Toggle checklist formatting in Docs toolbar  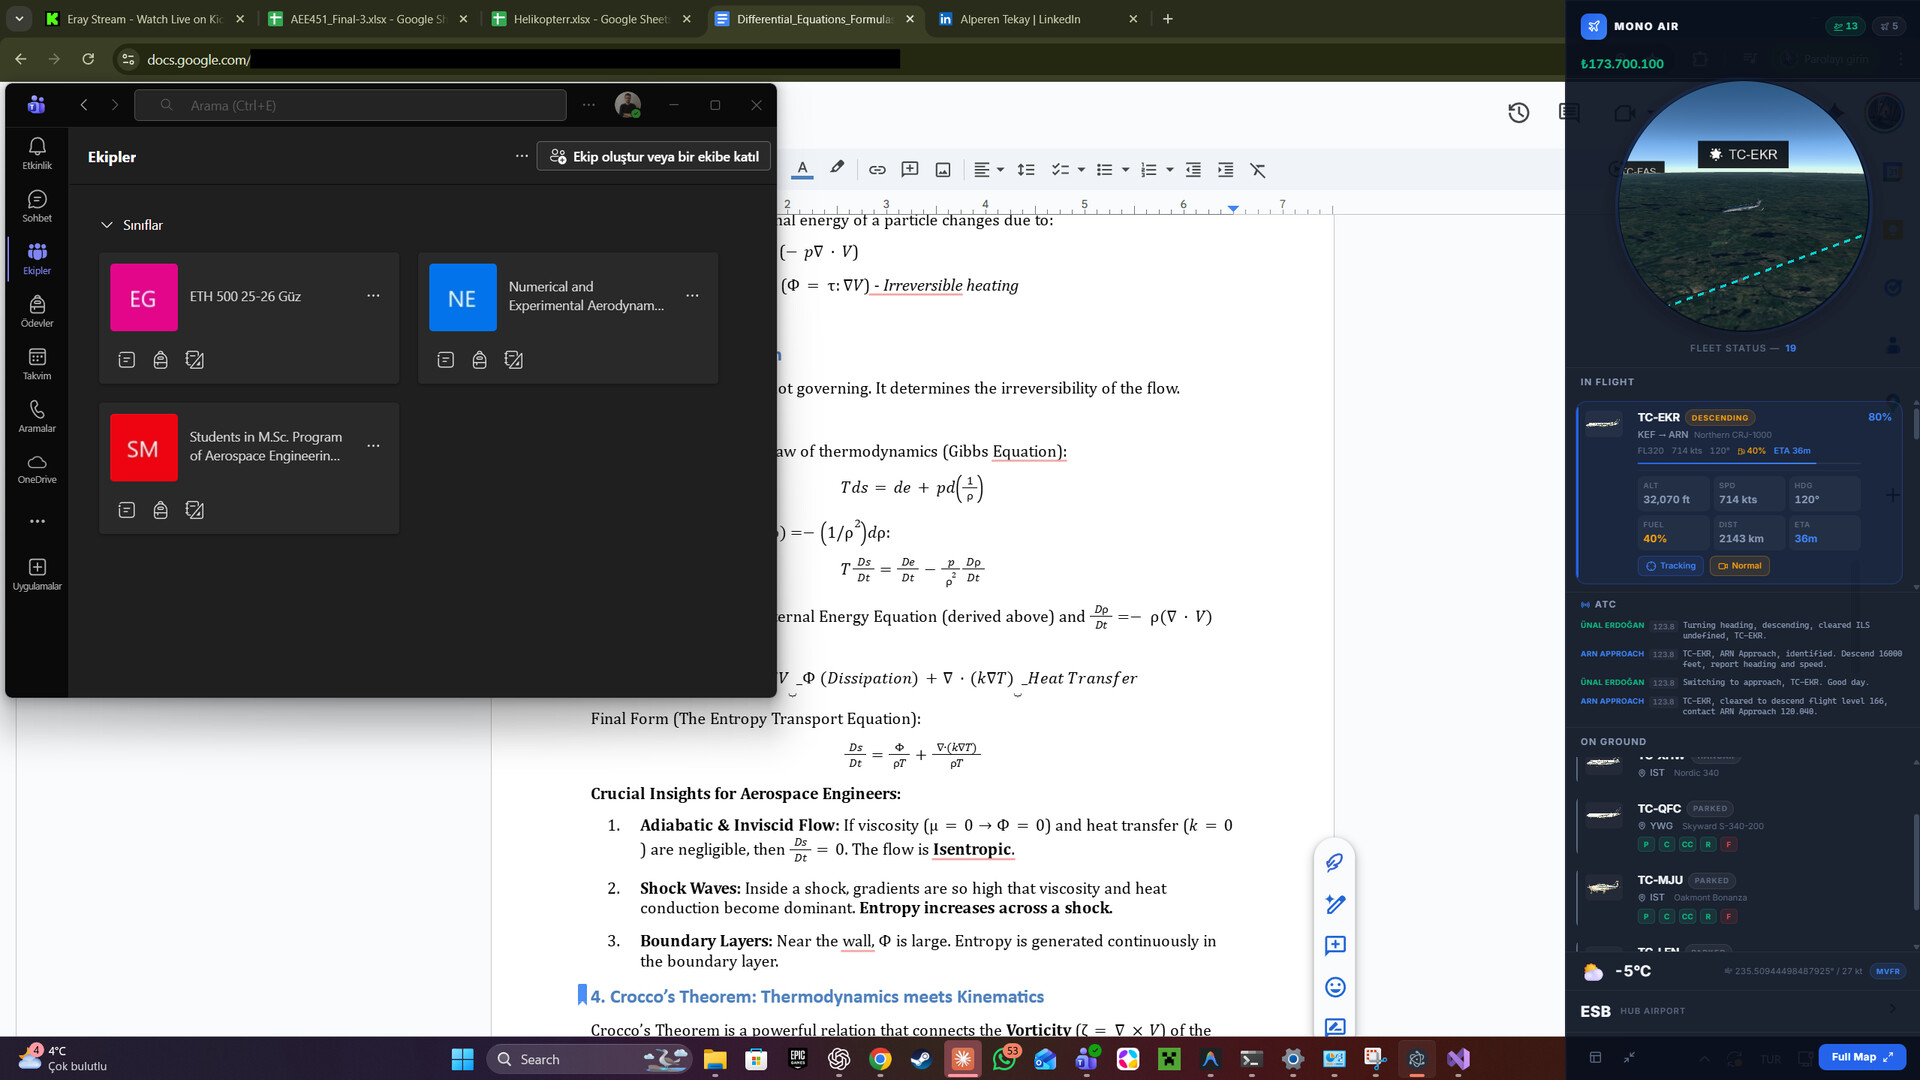tap(1060, 170)
